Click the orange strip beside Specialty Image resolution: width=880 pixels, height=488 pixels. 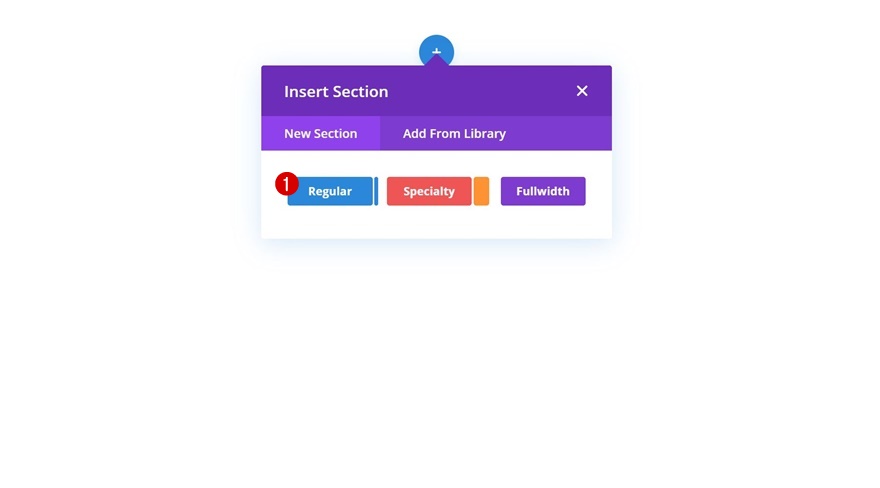click(x=481, y=191)
